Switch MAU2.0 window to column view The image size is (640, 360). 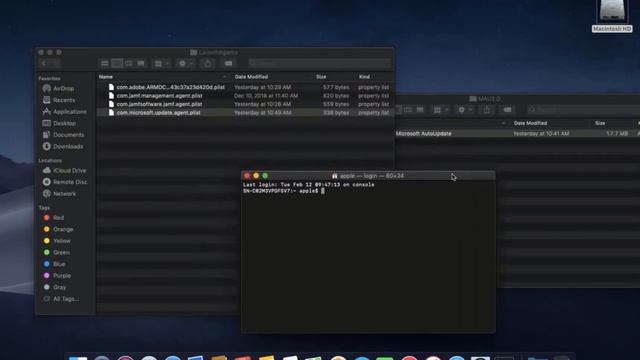pyautogui.click(x=408, y=110)
